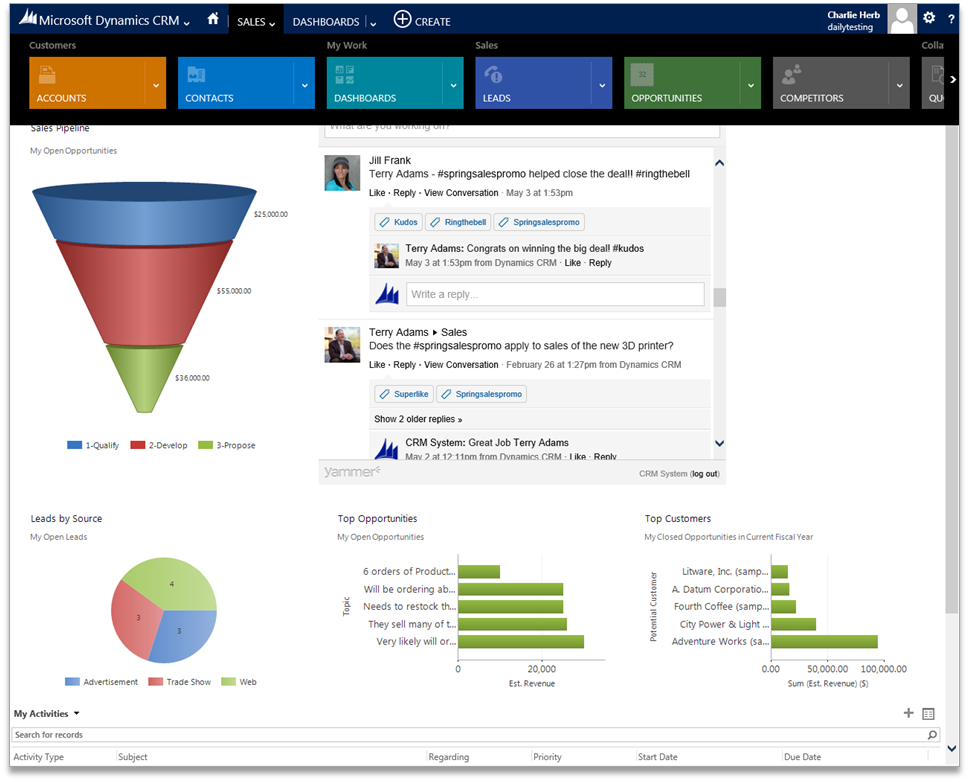The image size is (969, 782).
Task: Select the DASHBOARDS navigation item
Action: pyautogui.click(x=326, y=22)
